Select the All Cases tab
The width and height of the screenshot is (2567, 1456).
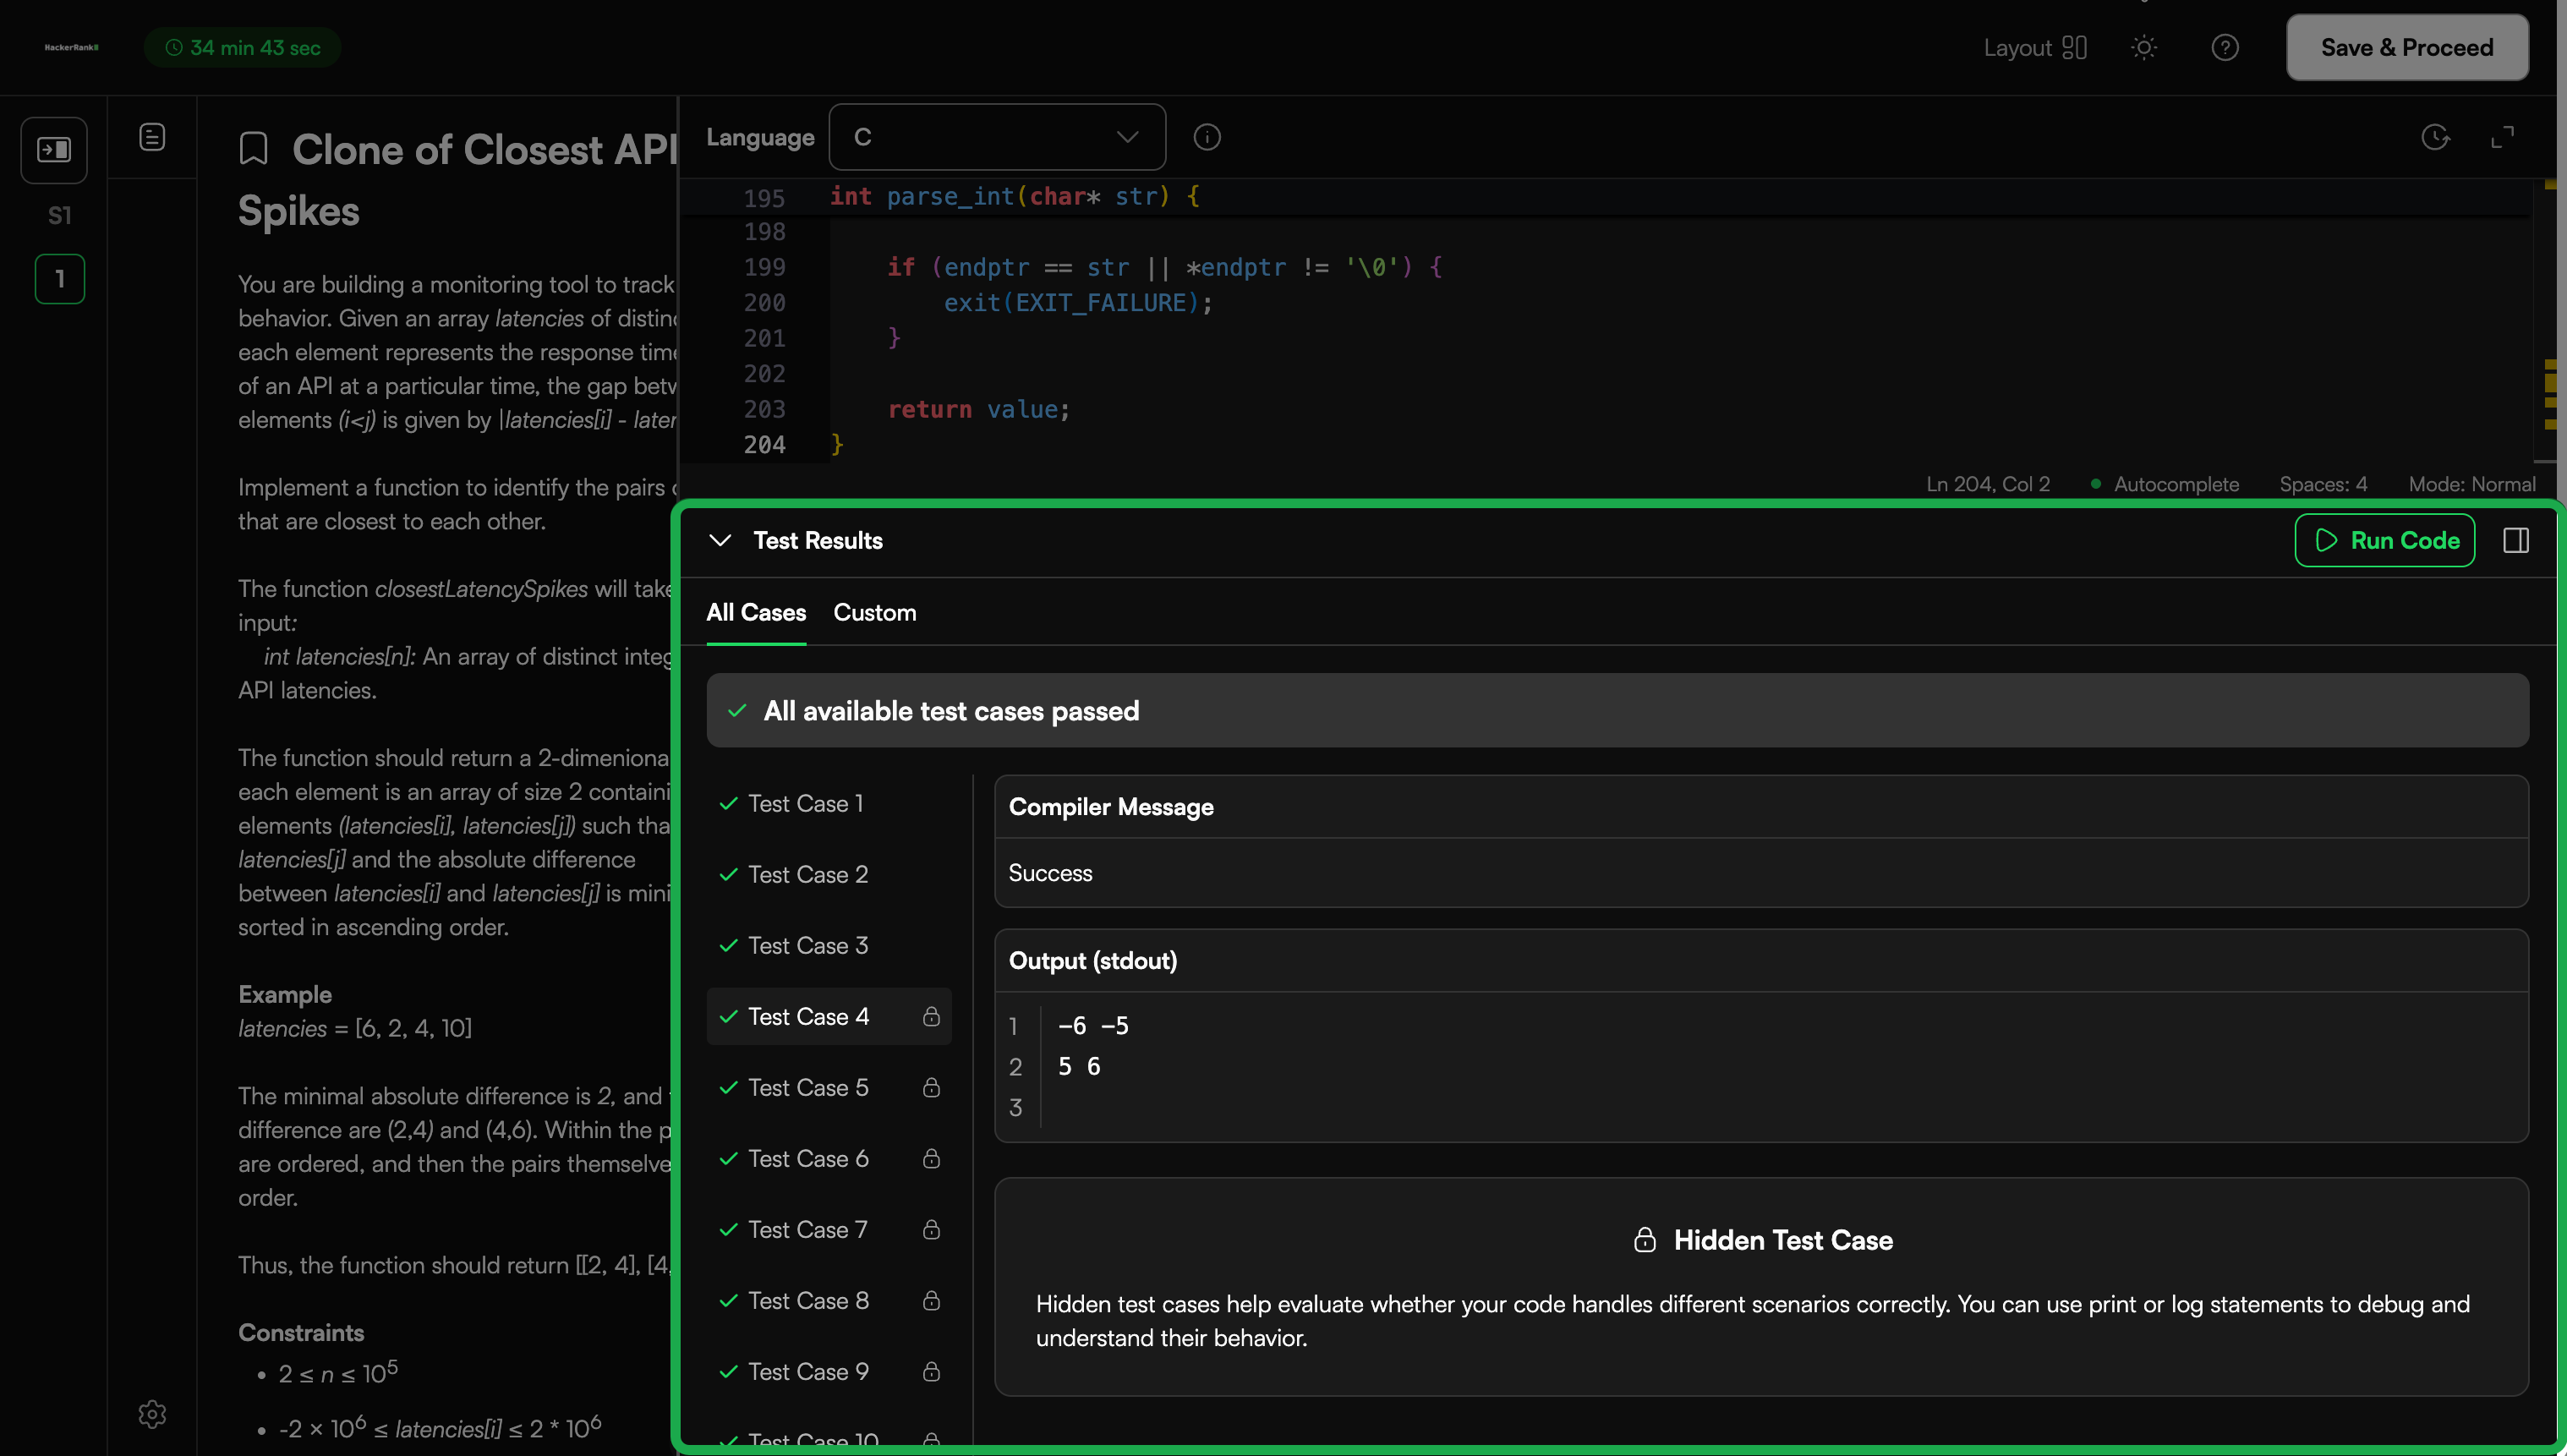[756, 612]
